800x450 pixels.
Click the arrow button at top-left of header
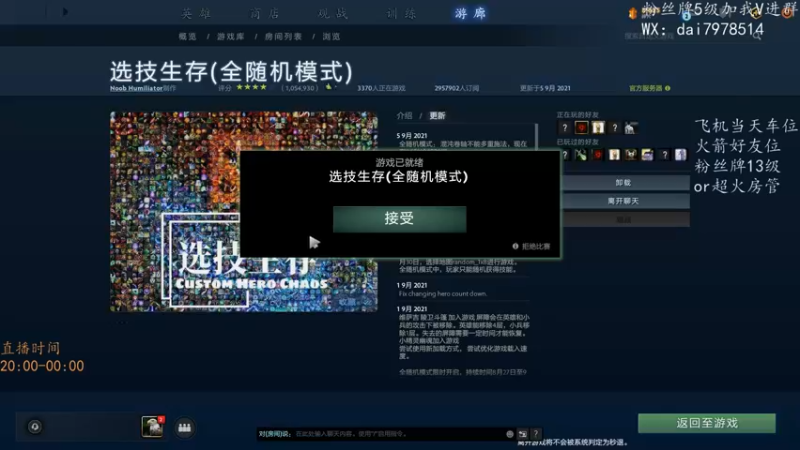(65, 12)
